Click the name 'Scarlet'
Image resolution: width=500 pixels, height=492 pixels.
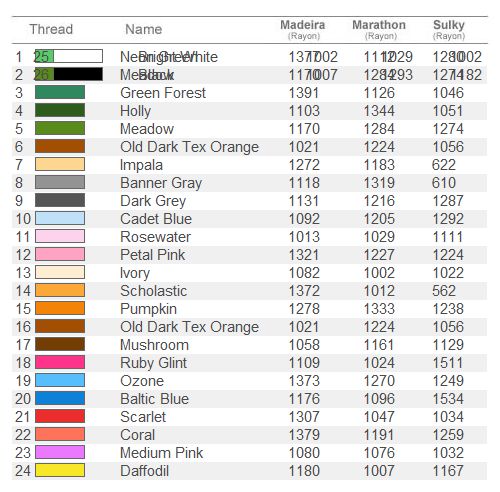pyautogui.click(x=143, y=417)
